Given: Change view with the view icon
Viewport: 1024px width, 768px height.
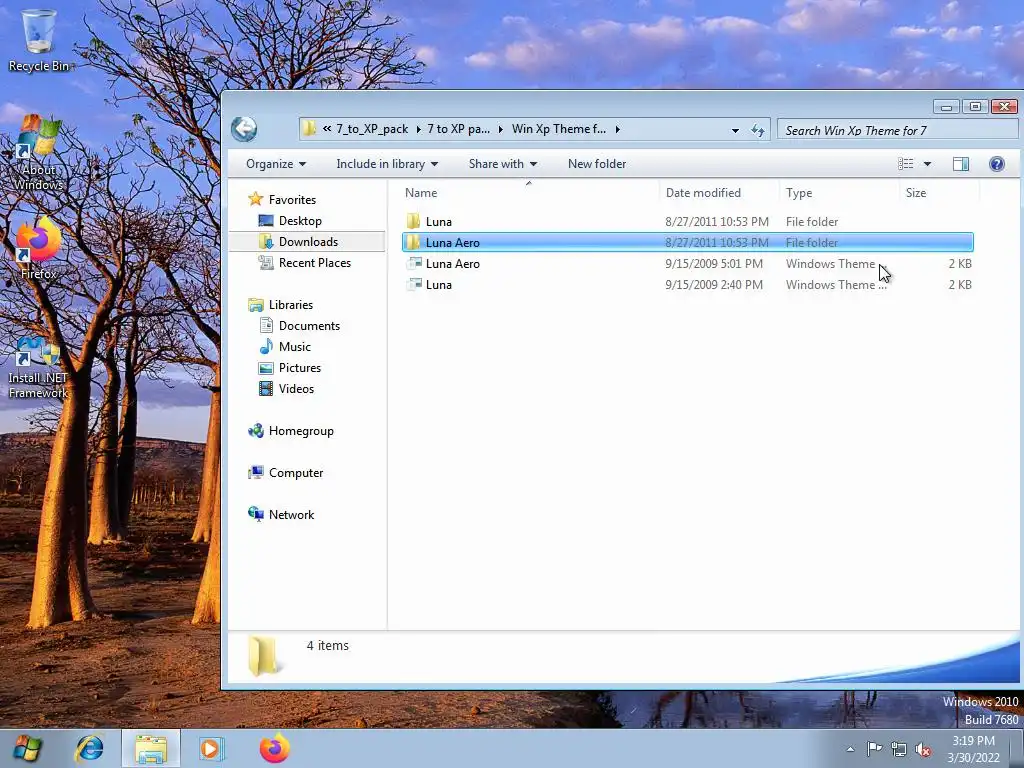Looking at the screenshot, I should 906,164.
